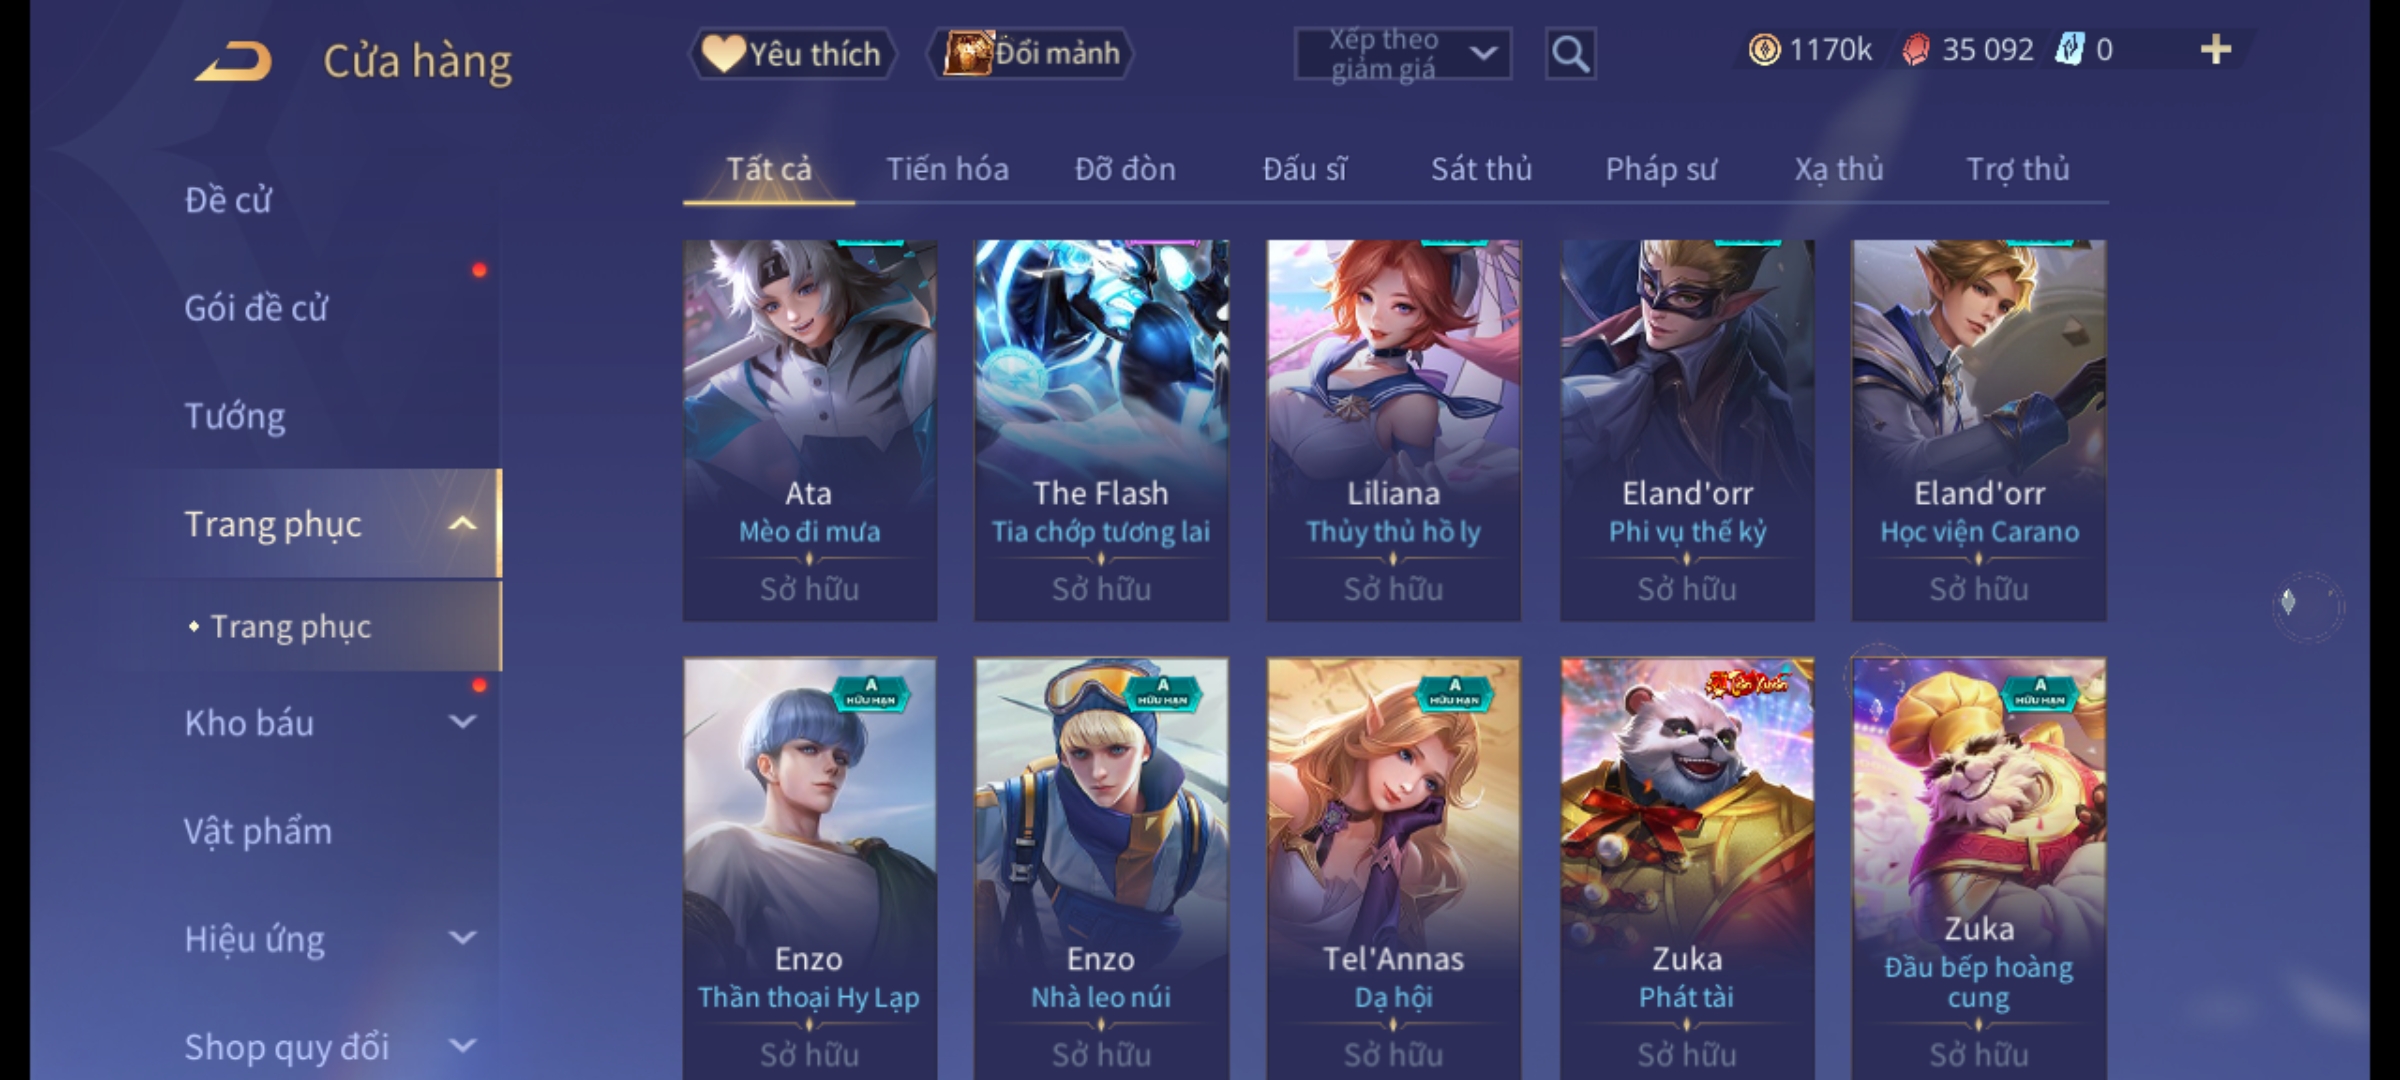Expand the Kho báu sidebar section
This screenshot has width=2400, height=1080.
click(462, 722)
